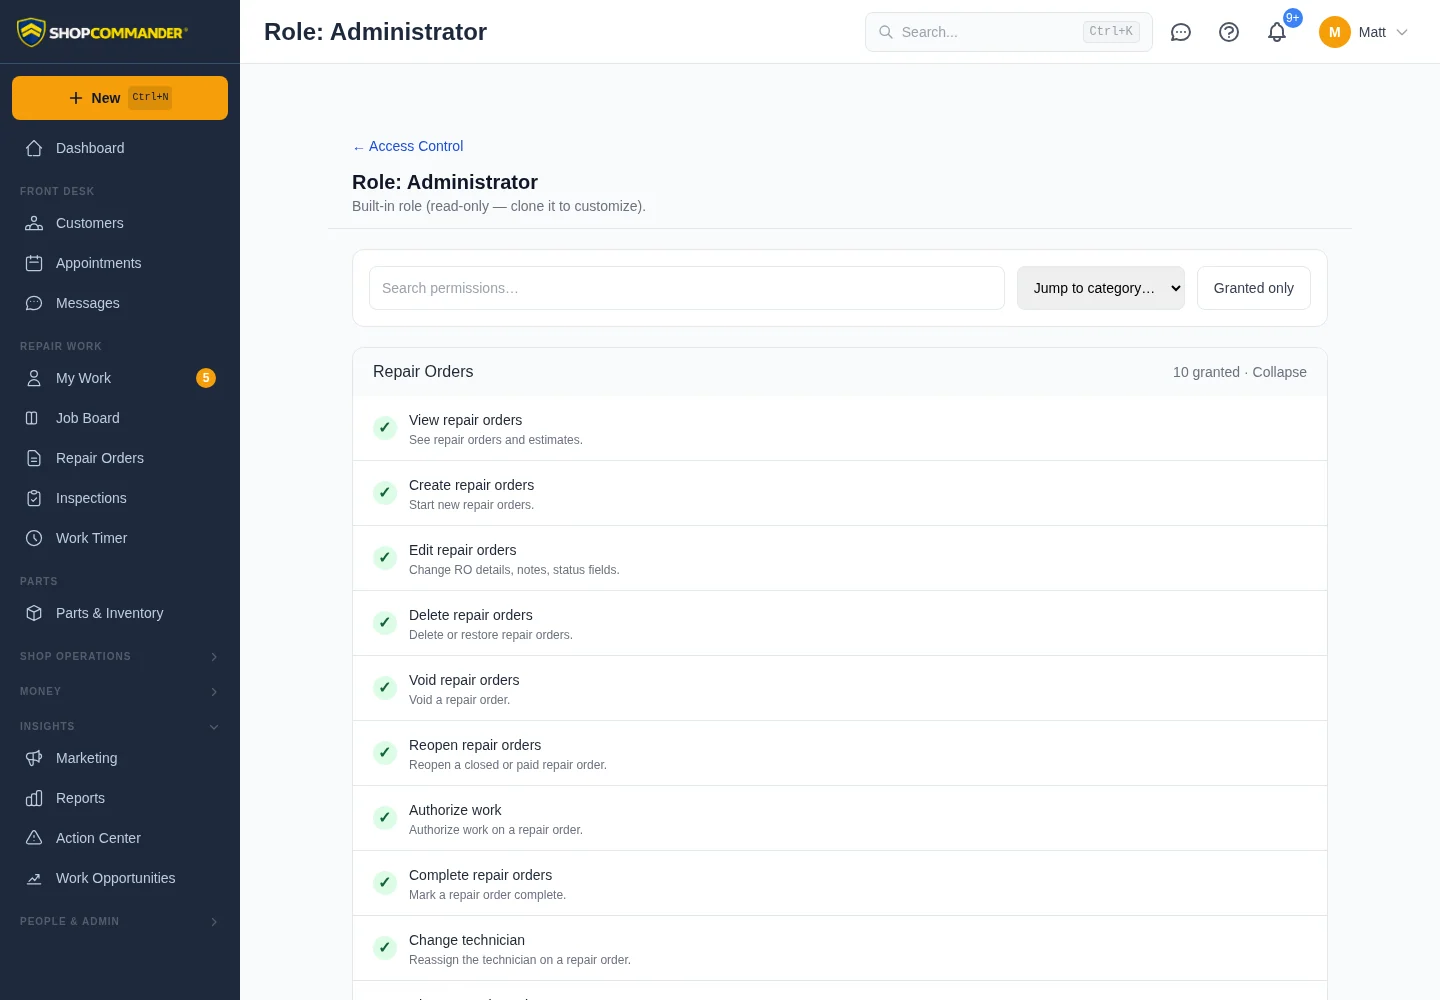The image size is (1440, 1000).
Task: Expand the People & Admin sidebar section
Action: coord(120,921)
